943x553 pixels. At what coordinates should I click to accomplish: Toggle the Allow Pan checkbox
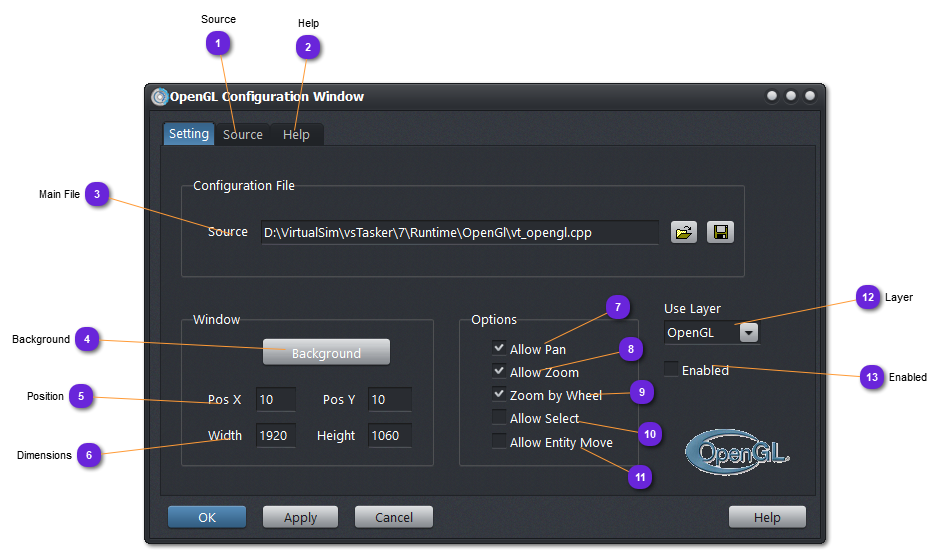point(499,348)
